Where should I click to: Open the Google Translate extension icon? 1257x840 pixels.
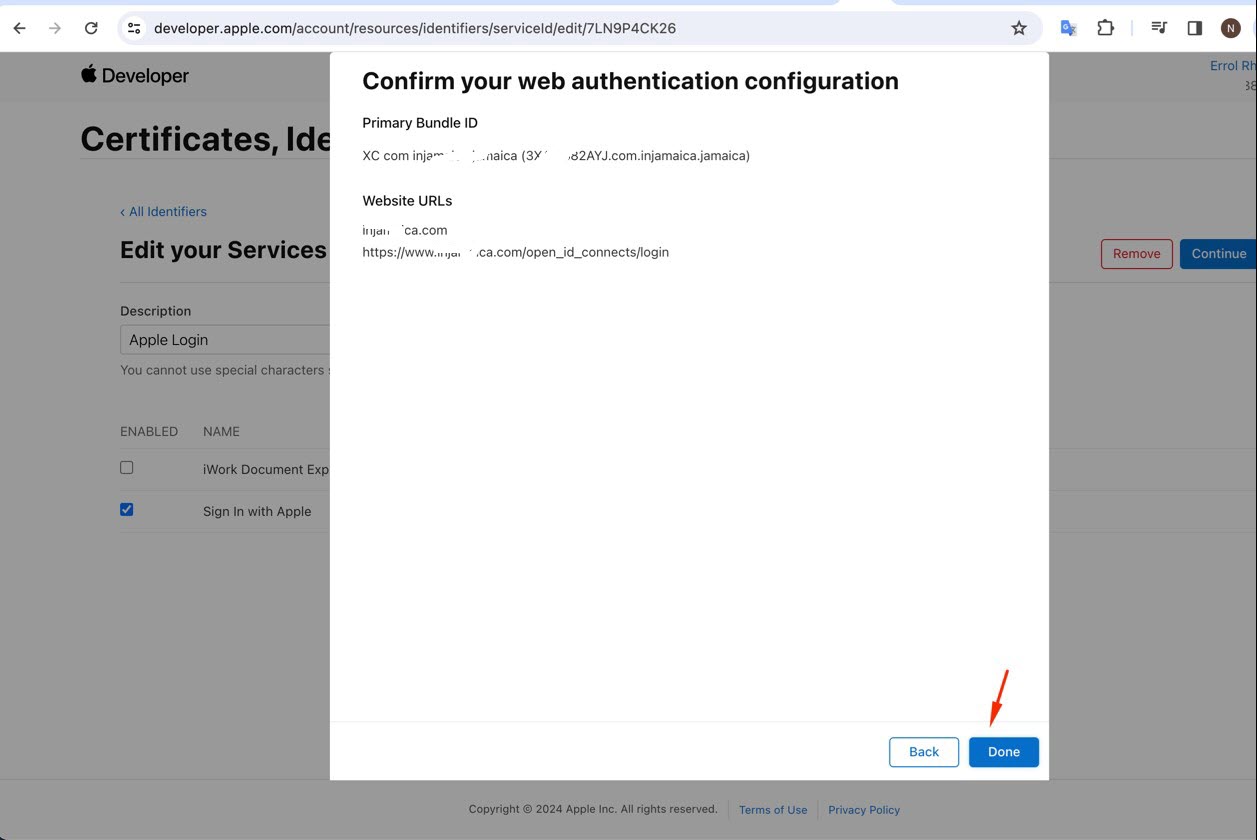coord(1068,28)
